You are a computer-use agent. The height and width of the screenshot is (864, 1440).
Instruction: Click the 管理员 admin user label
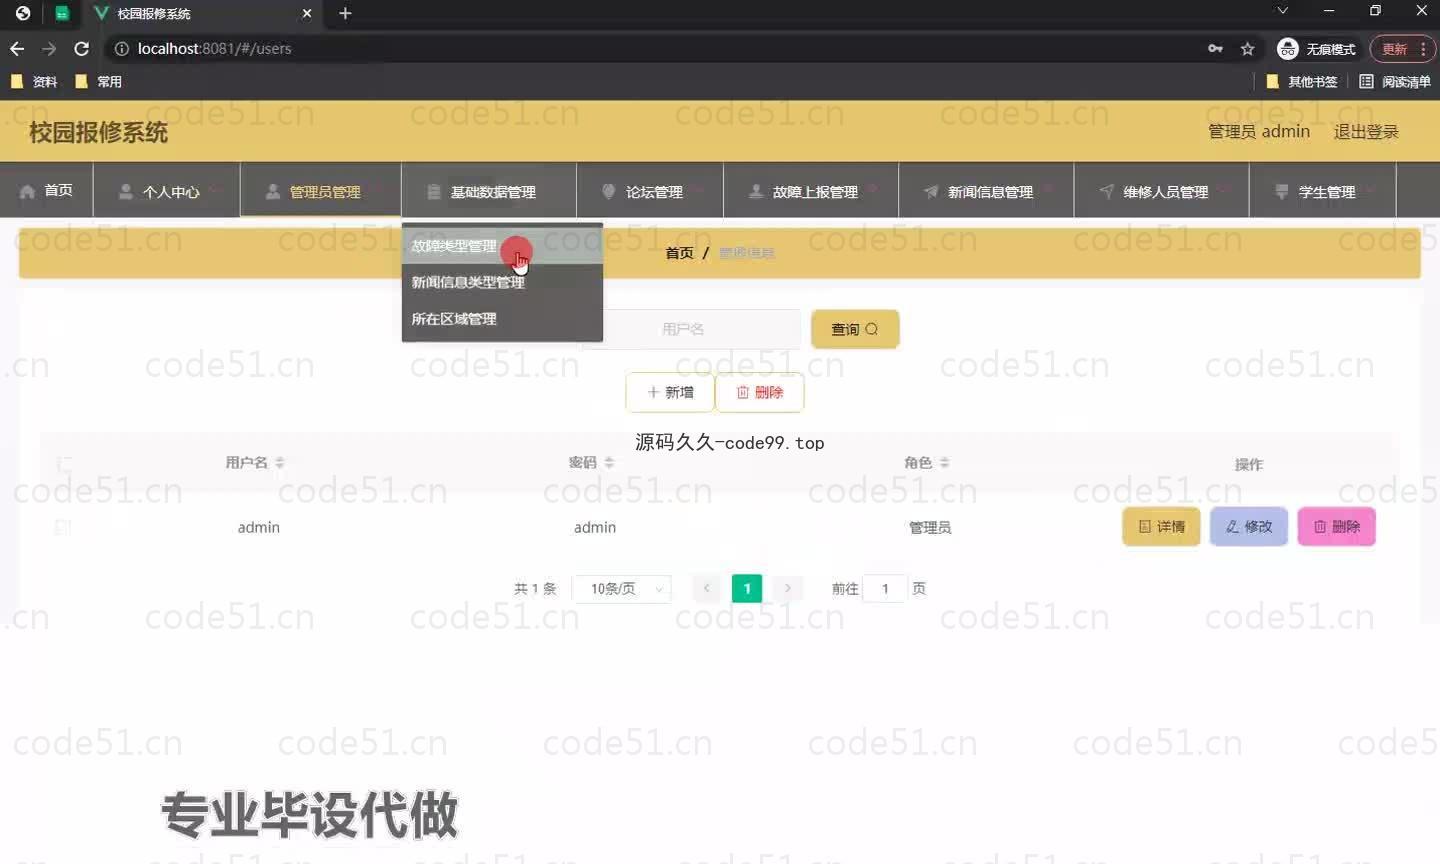[x=1259, y=131]
